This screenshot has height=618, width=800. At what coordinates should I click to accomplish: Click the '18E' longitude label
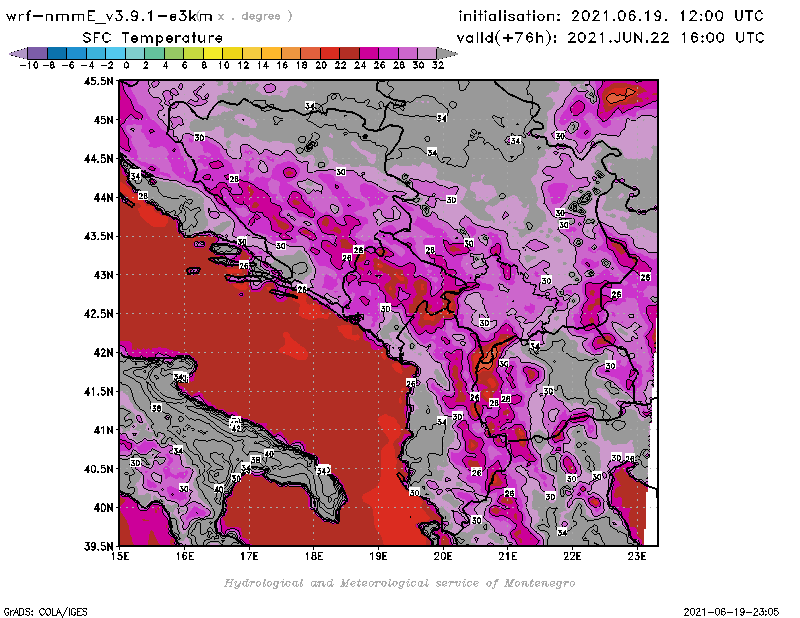pos(314,556)
